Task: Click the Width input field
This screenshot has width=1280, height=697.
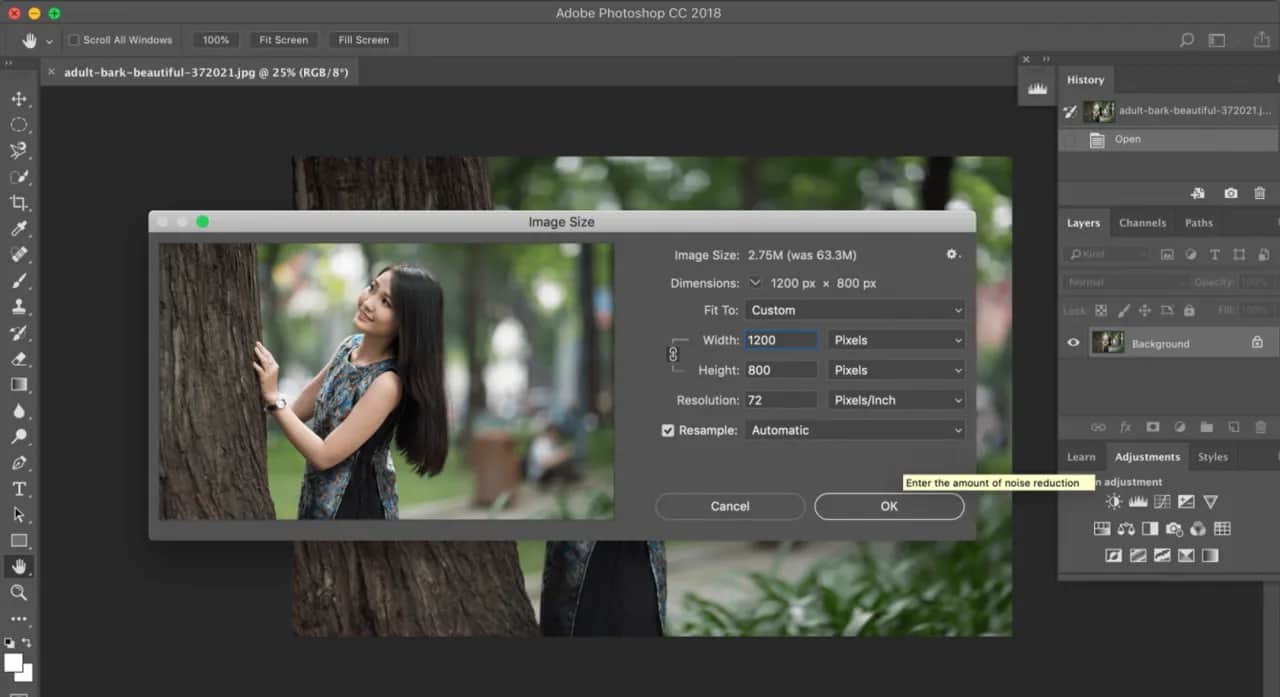Action: 781,340
